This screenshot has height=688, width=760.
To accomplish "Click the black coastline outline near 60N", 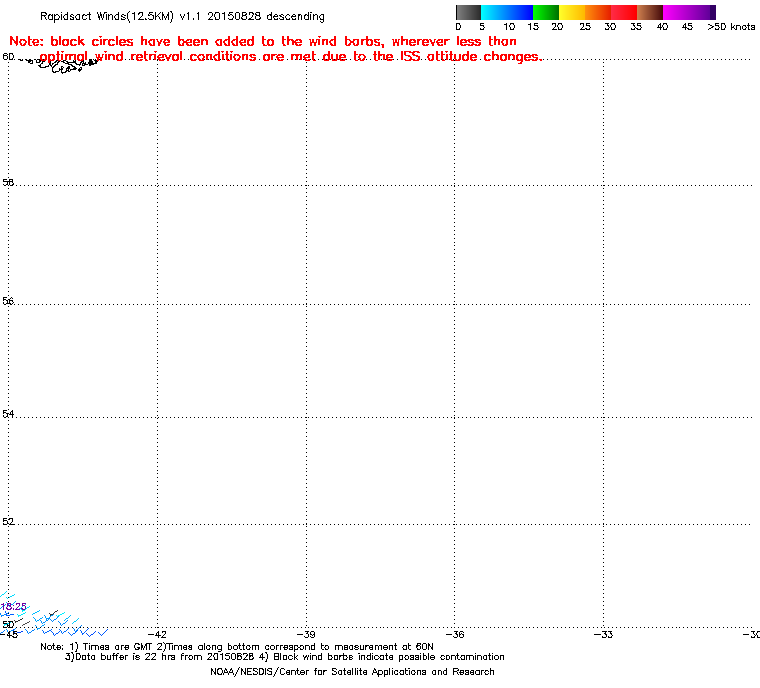I will [61, 65].
